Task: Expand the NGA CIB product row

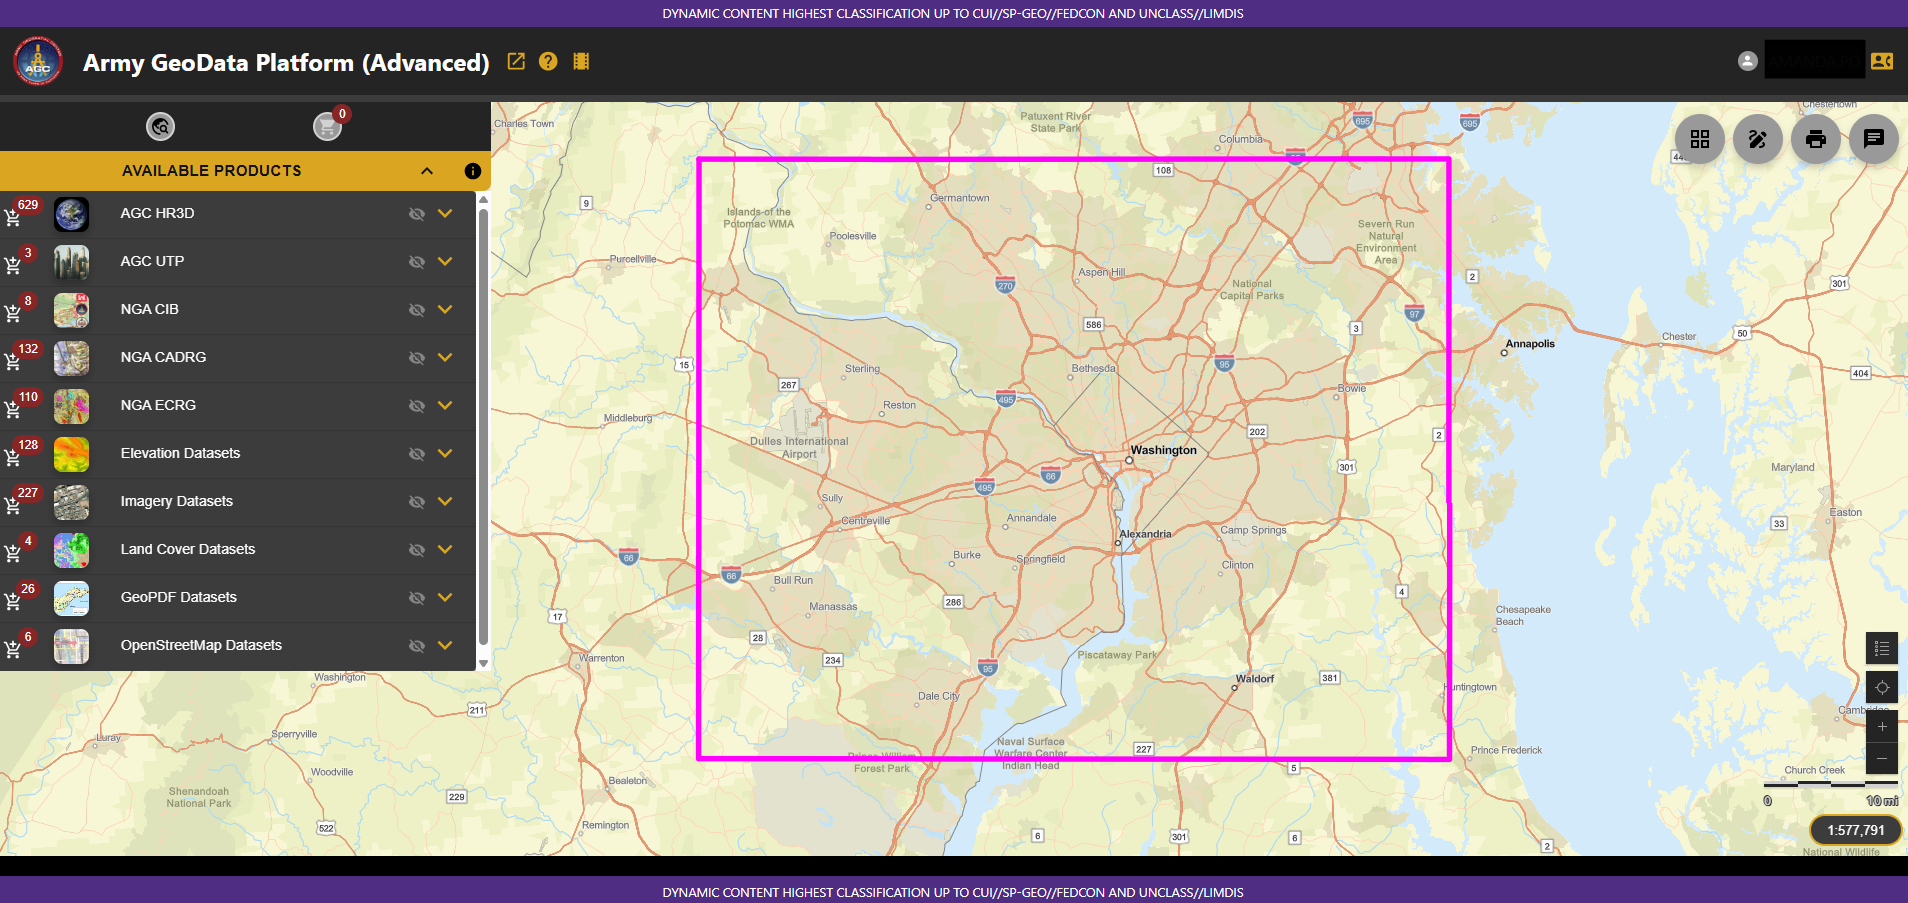Action: tap(445, 310)
